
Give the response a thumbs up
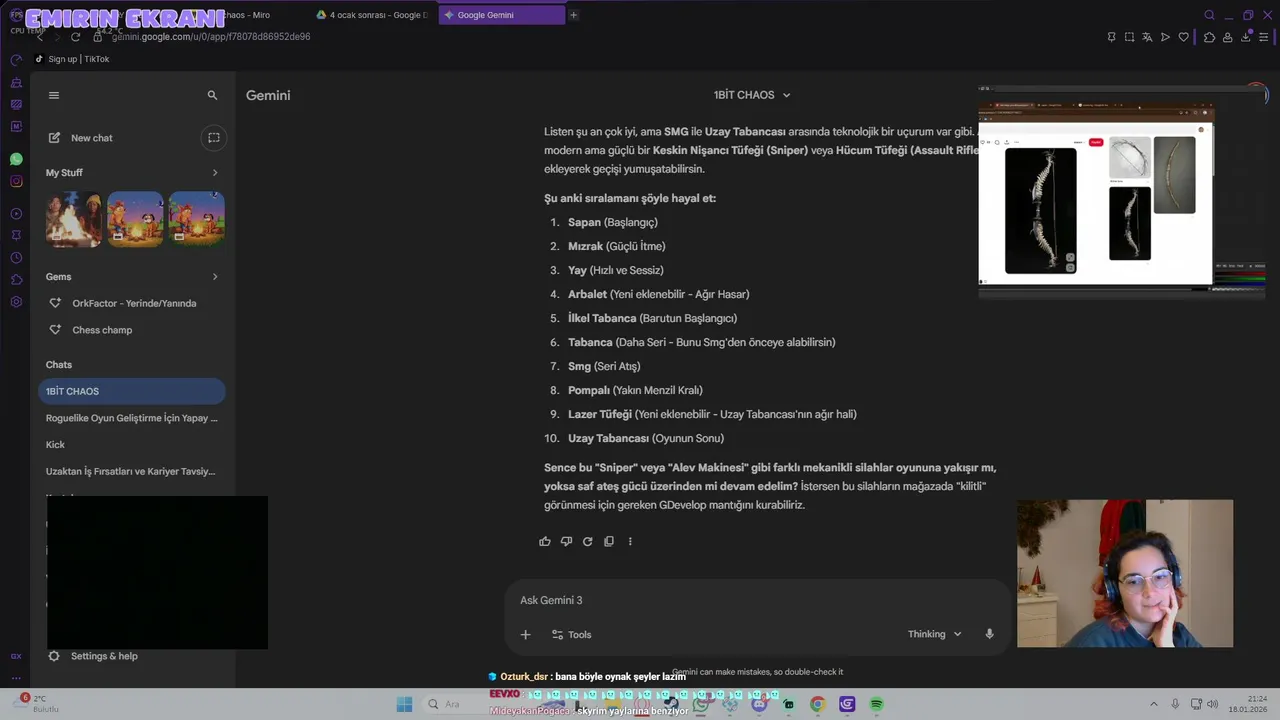[x=545, y=541]
